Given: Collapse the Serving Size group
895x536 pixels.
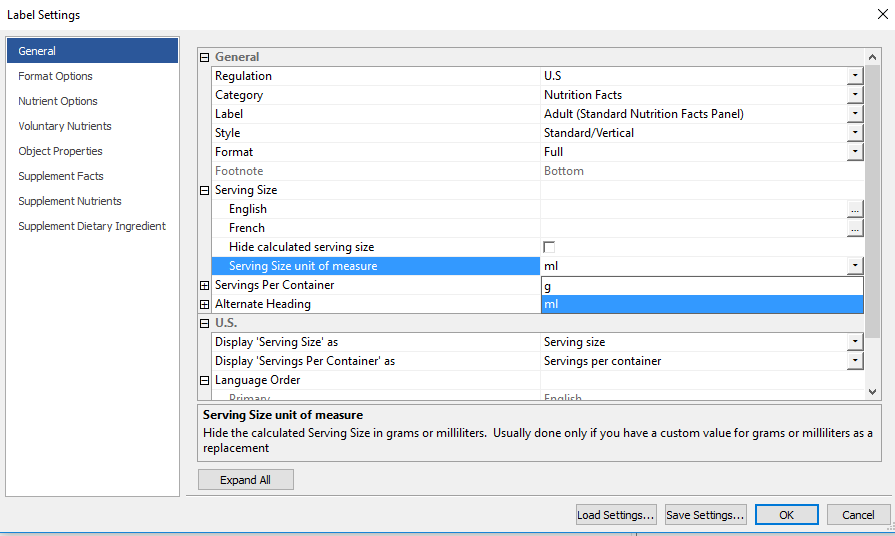Looking at the screenshot, I should coord(205,190).
